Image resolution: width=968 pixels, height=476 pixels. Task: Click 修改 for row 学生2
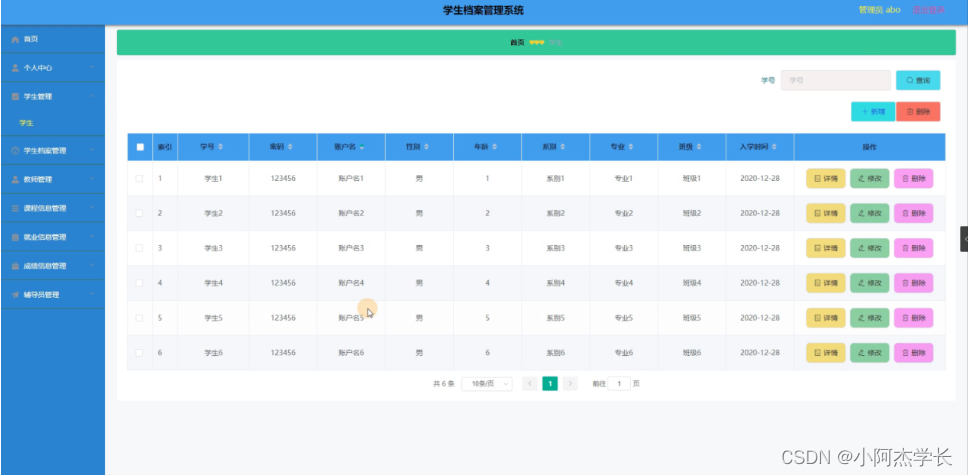pos(869,213)
